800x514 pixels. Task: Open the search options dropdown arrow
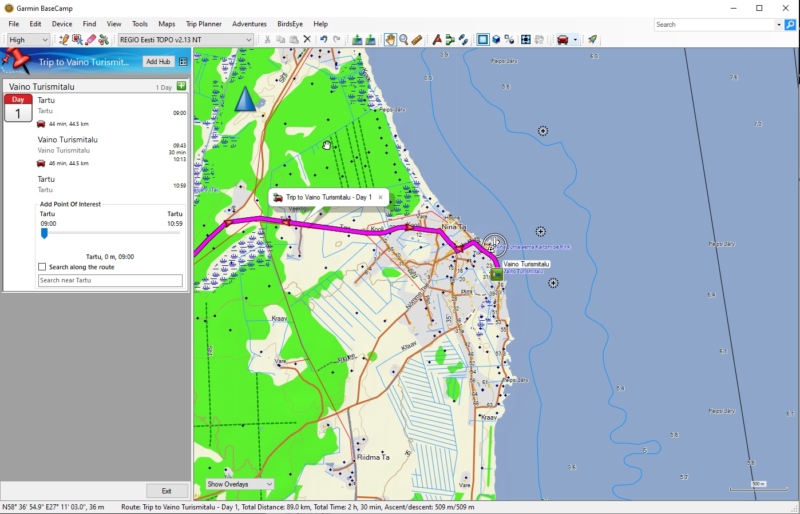779,25
